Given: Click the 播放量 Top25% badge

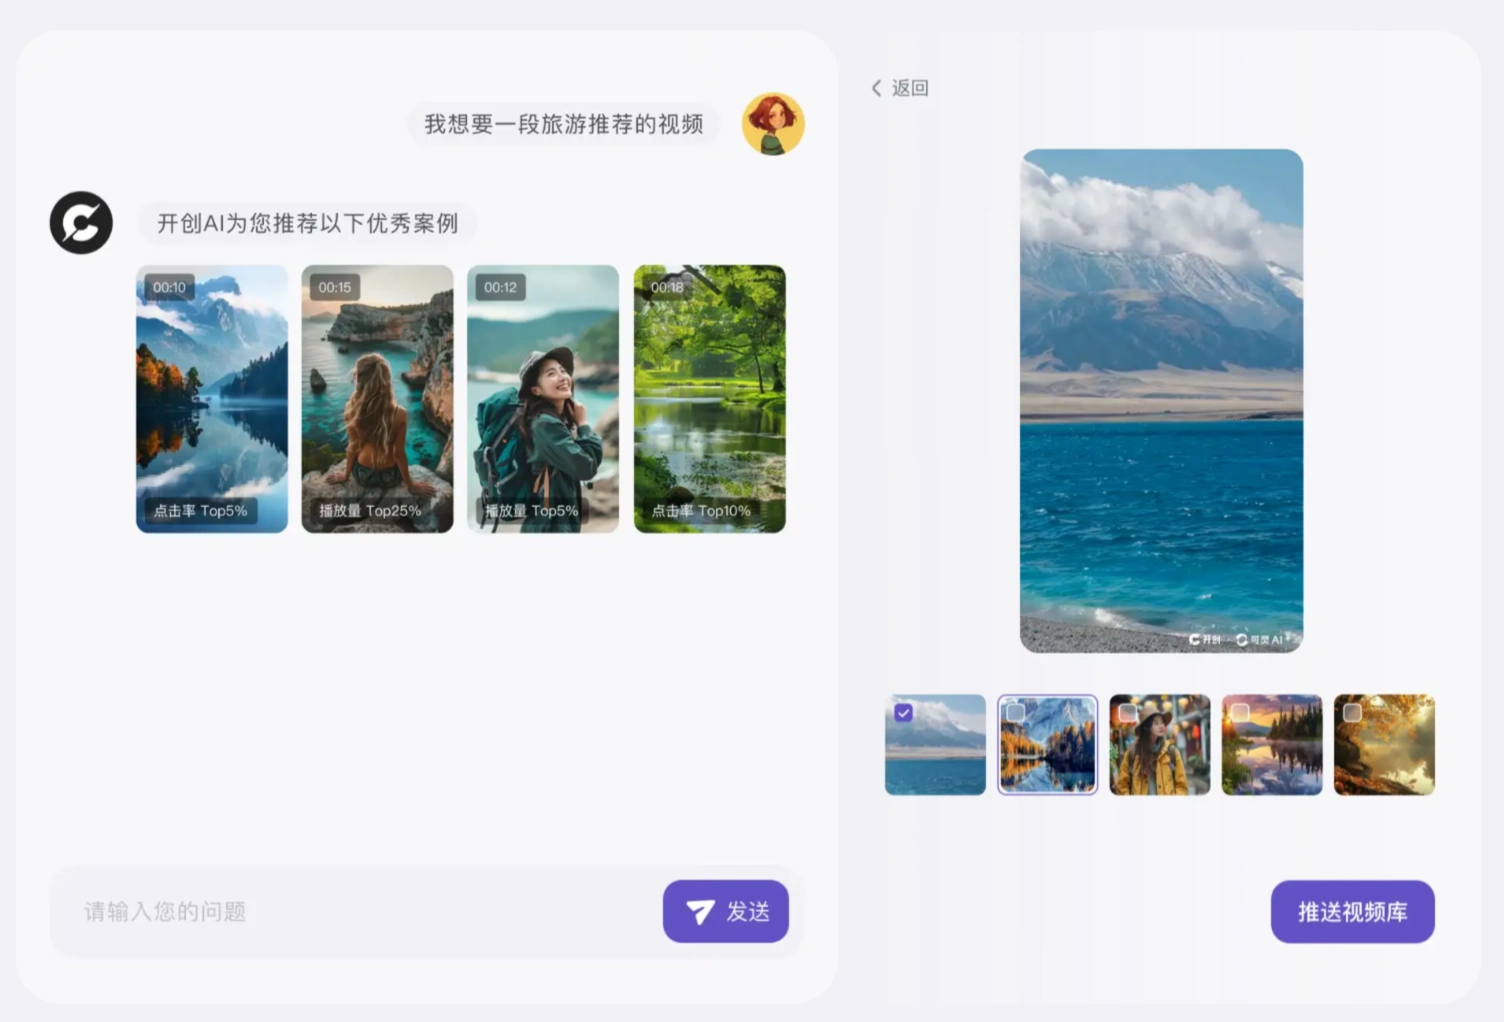Looking at the screenshot, I should pos(370,511).
